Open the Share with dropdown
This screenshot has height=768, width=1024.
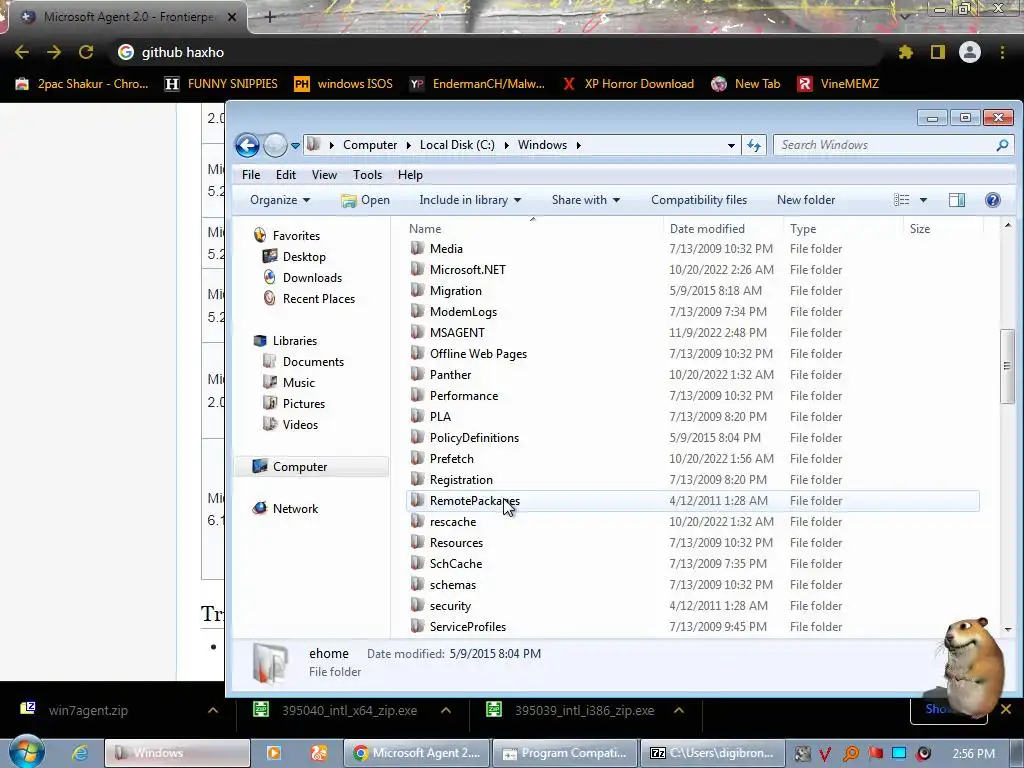[585, 200]
